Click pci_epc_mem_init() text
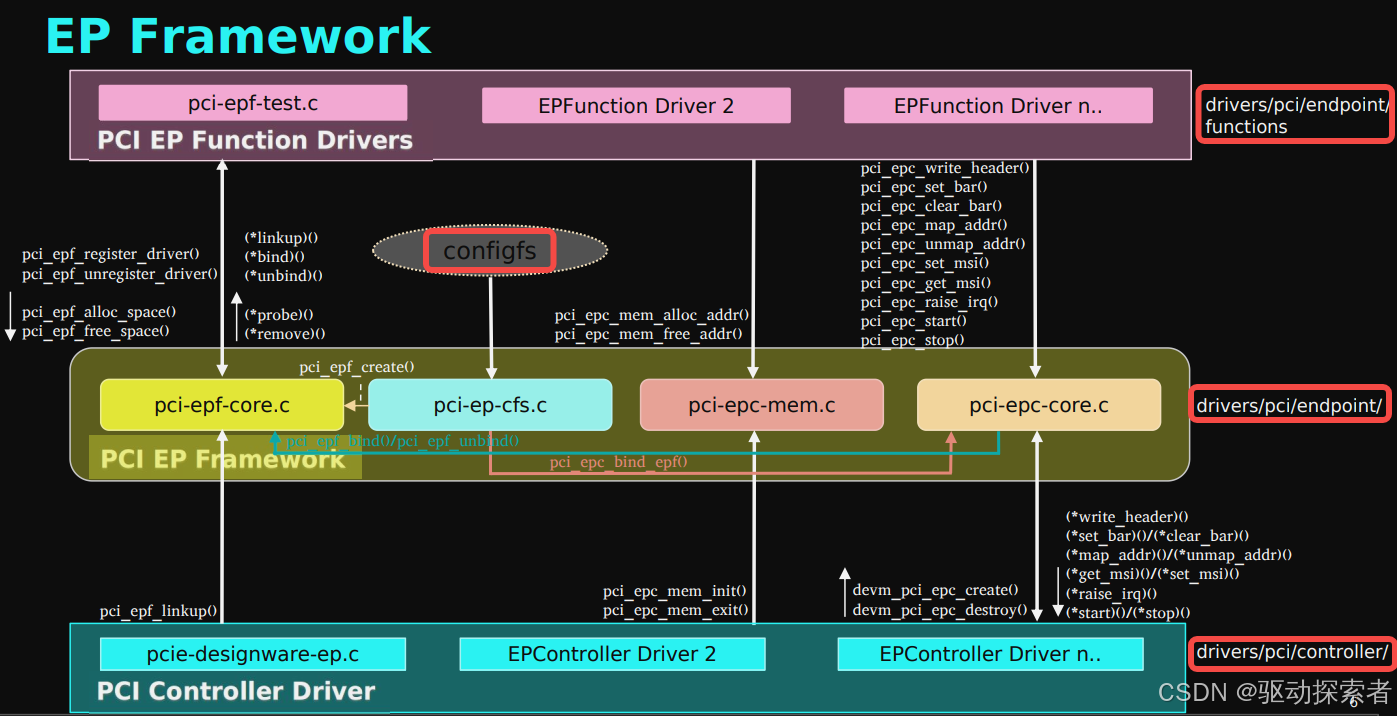The height and width of the screenshot is (716, 1397). (675, 591)
